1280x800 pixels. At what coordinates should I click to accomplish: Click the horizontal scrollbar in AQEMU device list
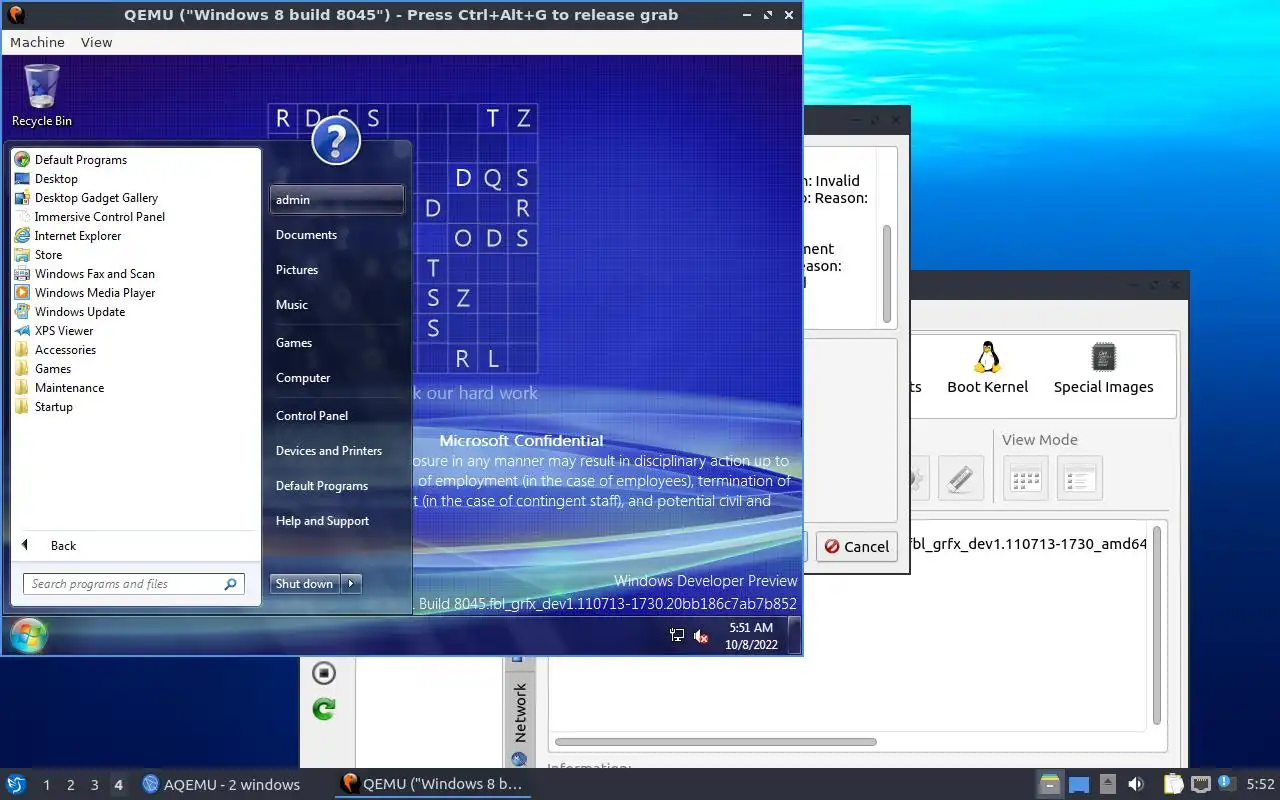716,742
